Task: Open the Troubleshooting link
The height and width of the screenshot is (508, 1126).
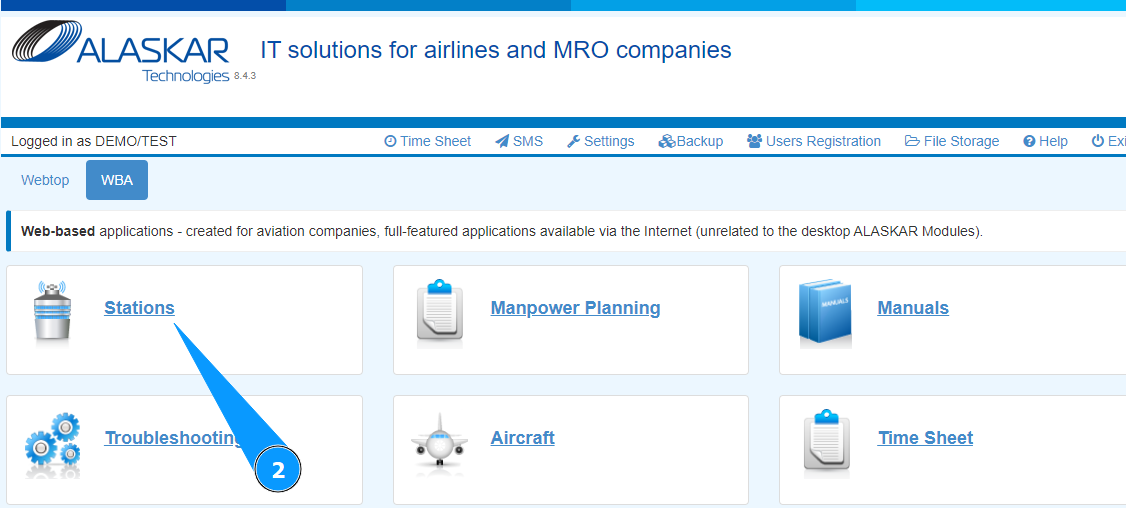Action: 170,438
